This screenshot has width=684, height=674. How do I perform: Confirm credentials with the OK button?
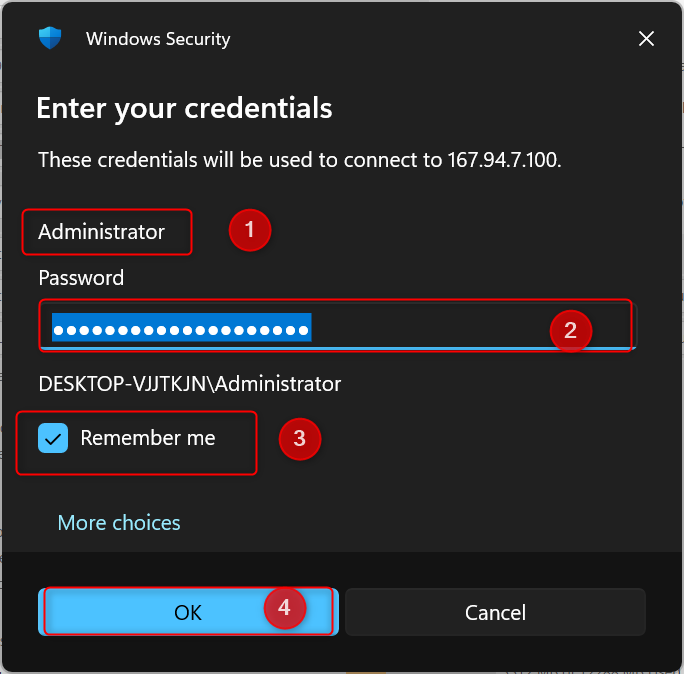(x=188, y=612)
